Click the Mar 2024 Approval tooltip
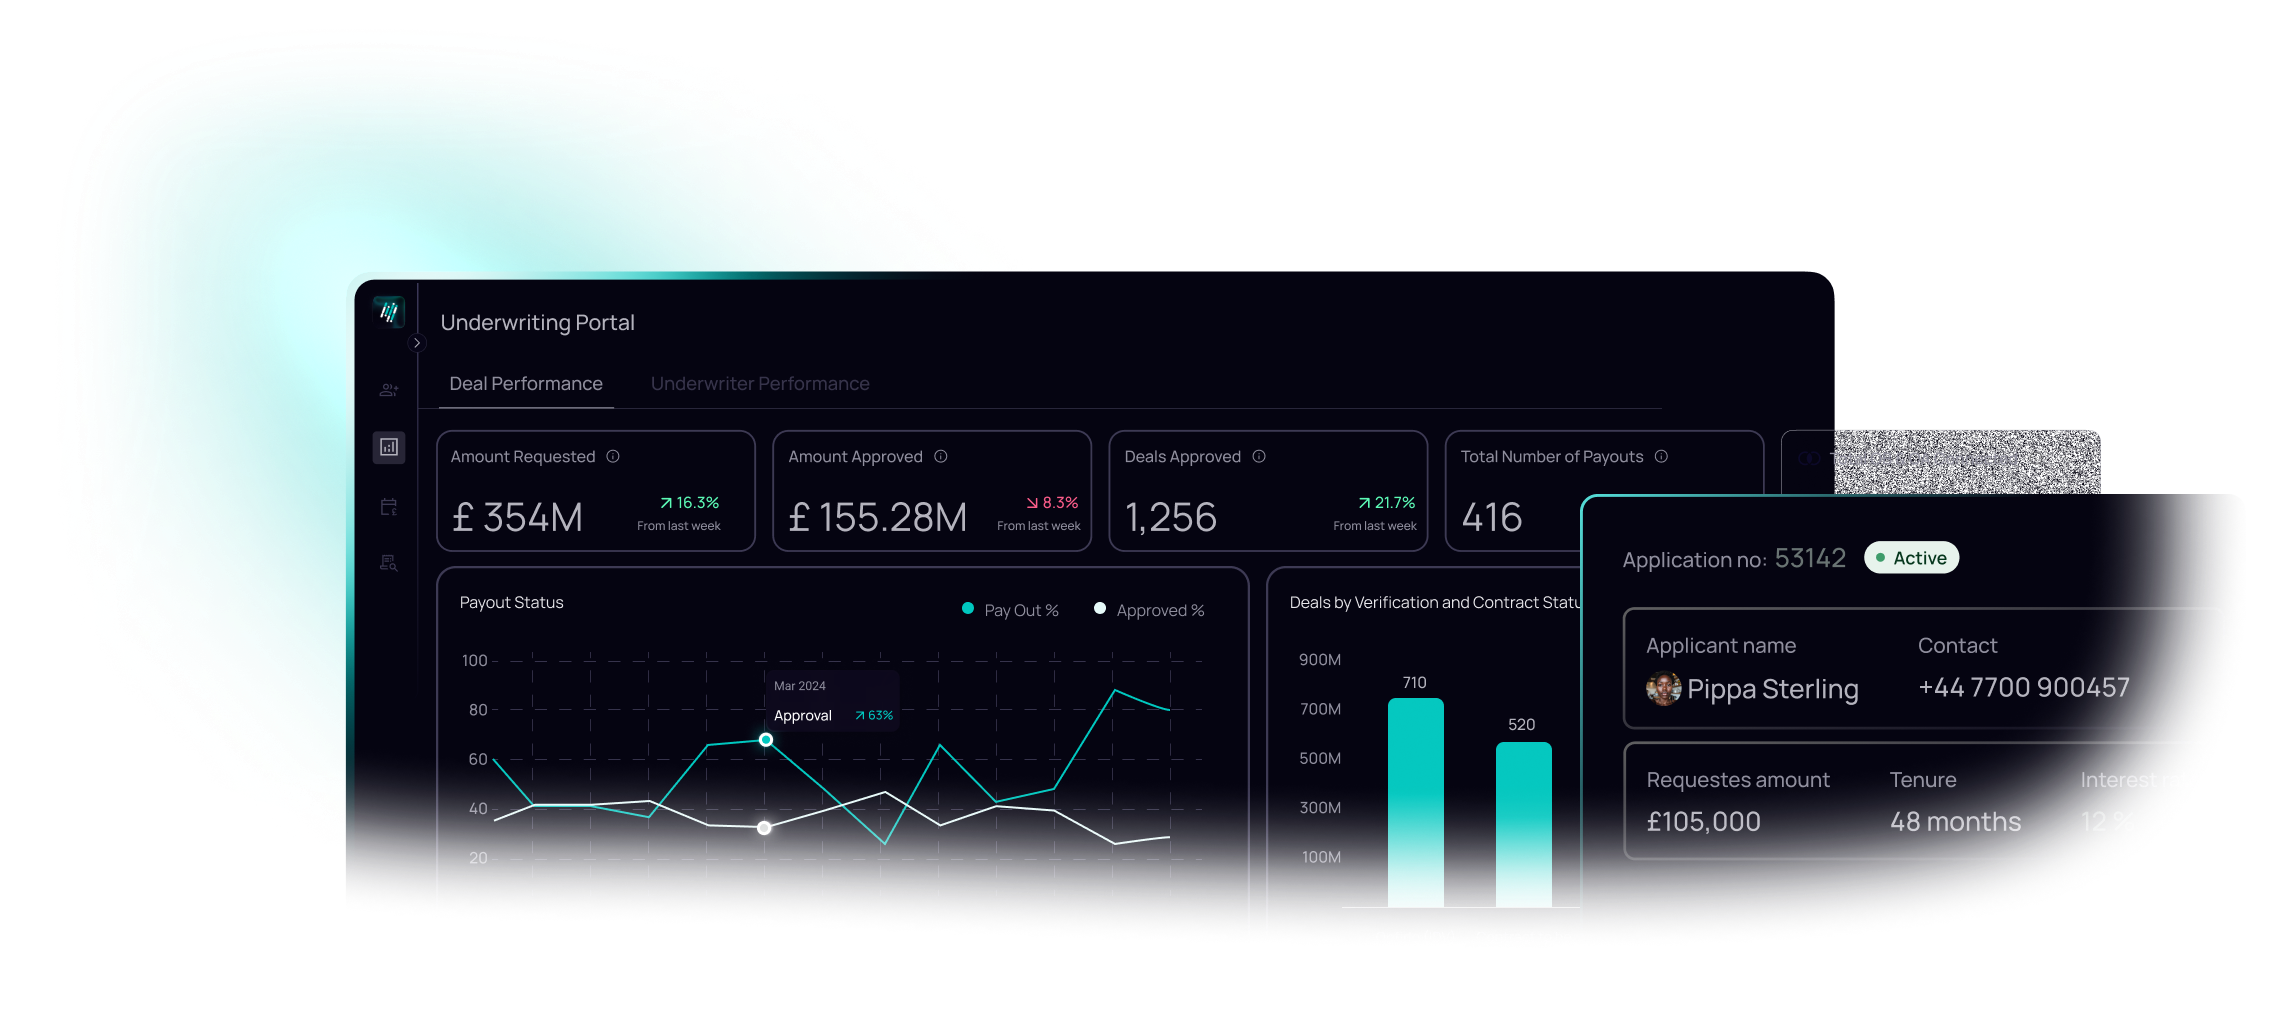The height and width of the screenshot is (1024, 2270). pyautogui.click(x=833, y=700)
